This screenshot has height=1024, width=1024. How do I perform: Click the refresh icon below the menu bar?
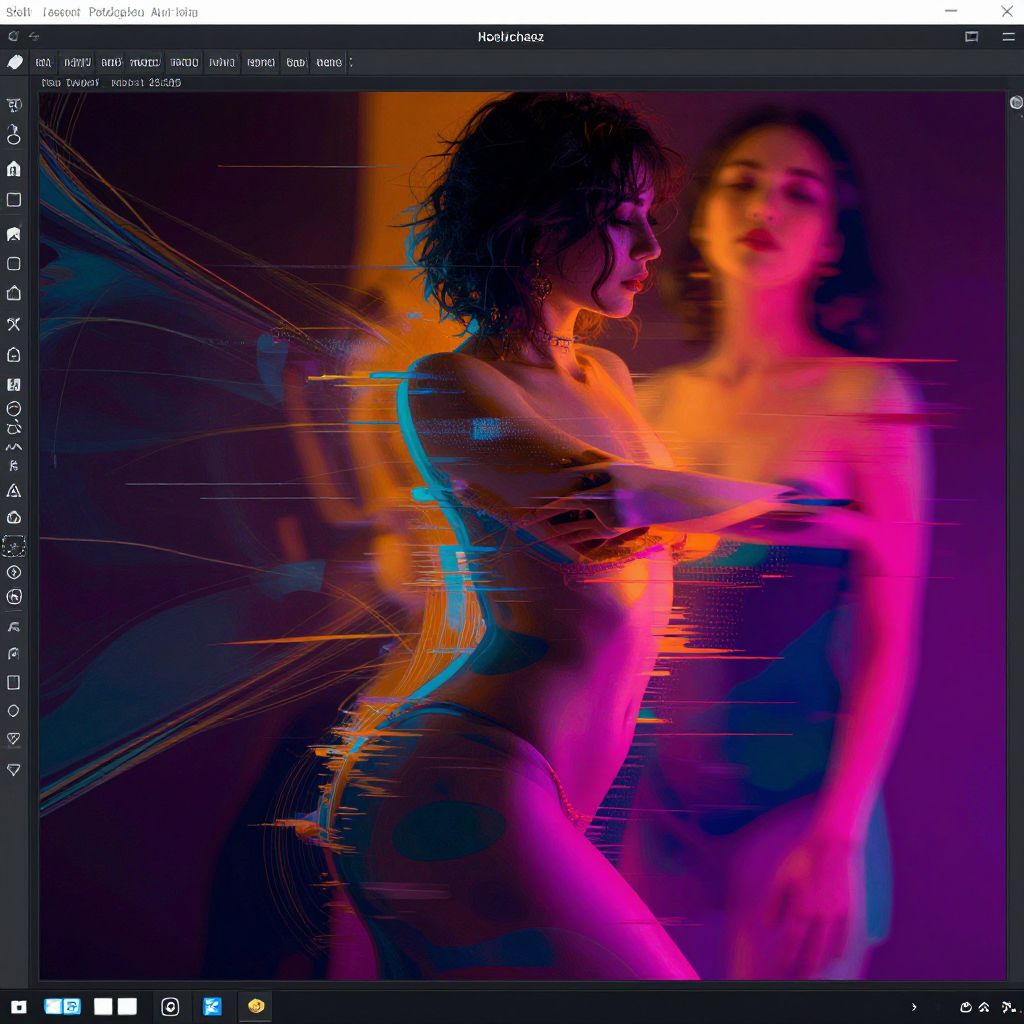tap(14, 36)
